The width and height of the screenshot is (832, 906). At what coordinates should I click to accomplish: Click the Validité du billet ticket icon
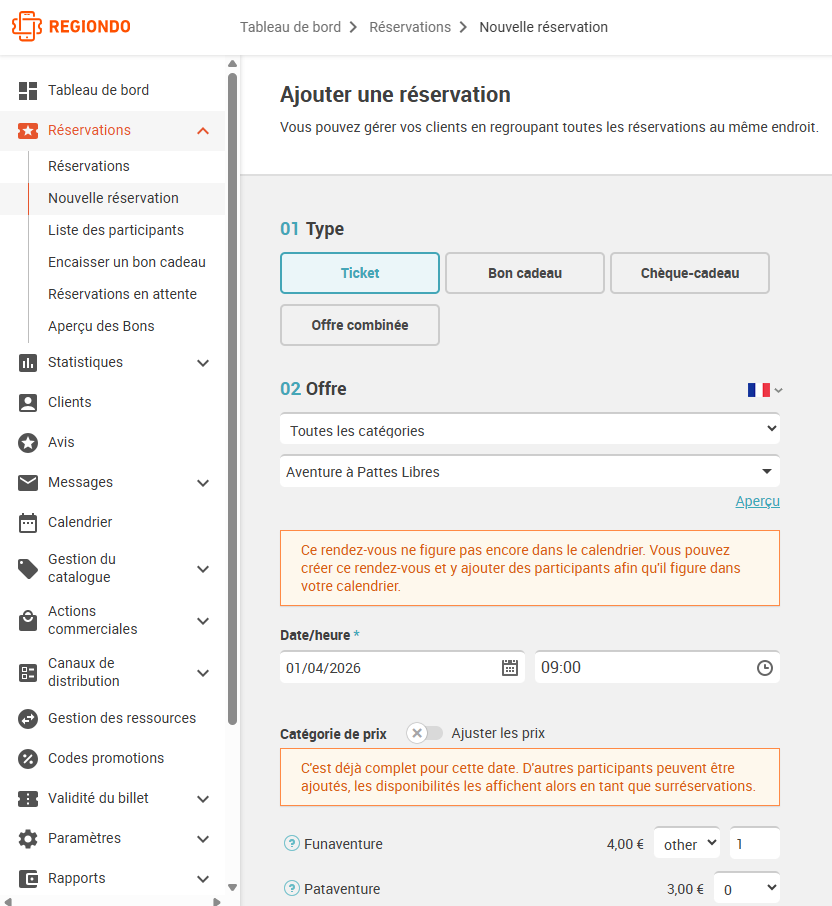[28, 799]
